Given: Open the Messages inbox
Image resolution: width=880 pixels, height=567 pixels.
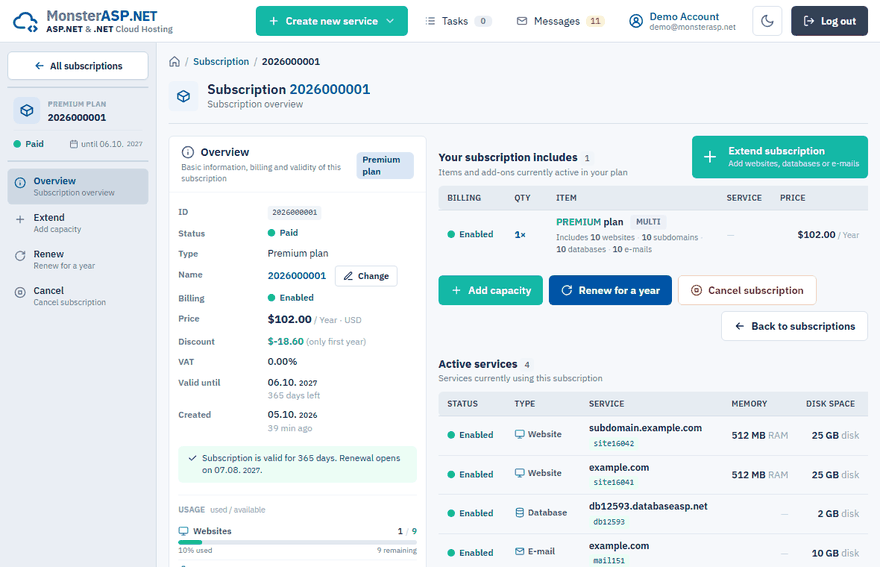Looking at the screenshot, I should point(560,21).
